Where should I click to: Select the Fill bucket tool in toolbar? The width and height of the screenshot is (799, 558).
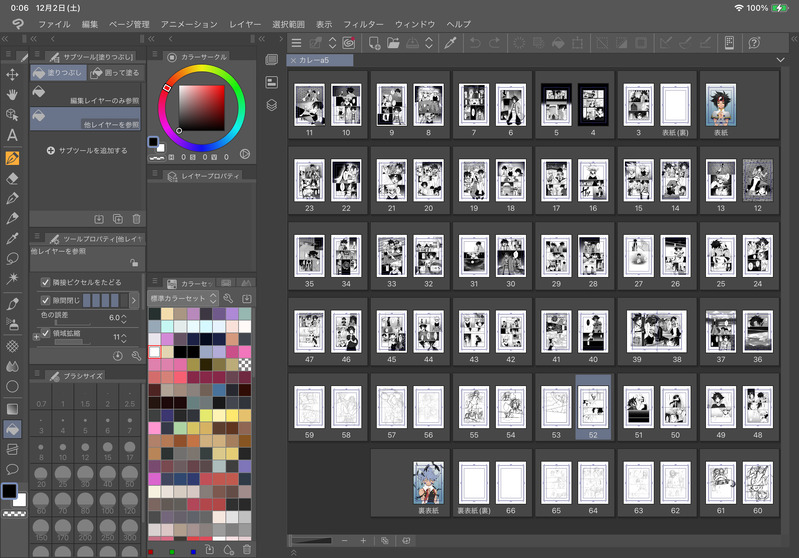tap(12, 429)
